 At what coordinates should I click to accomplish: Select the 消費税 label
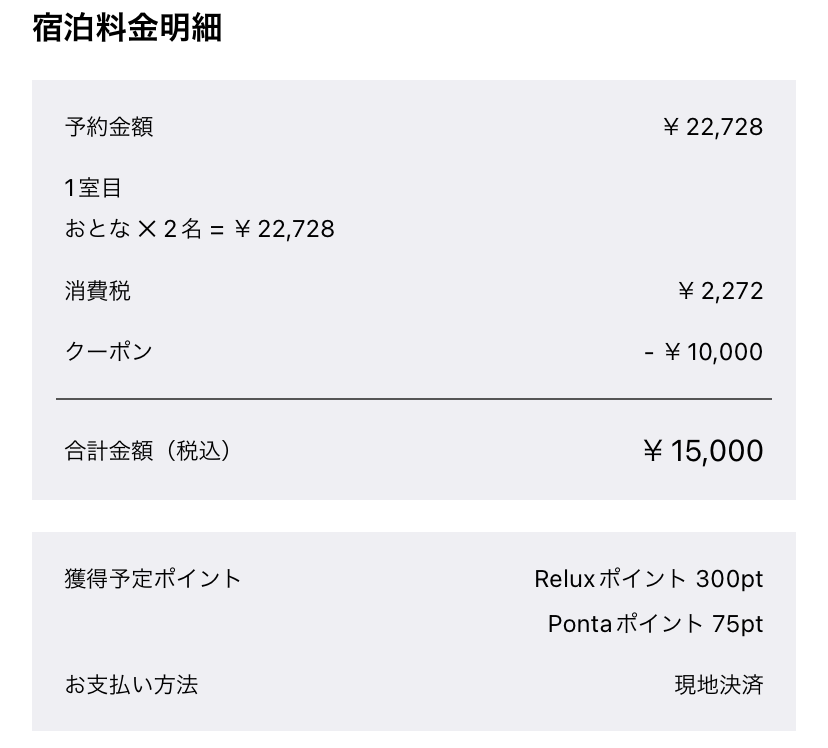click(98, 291)
